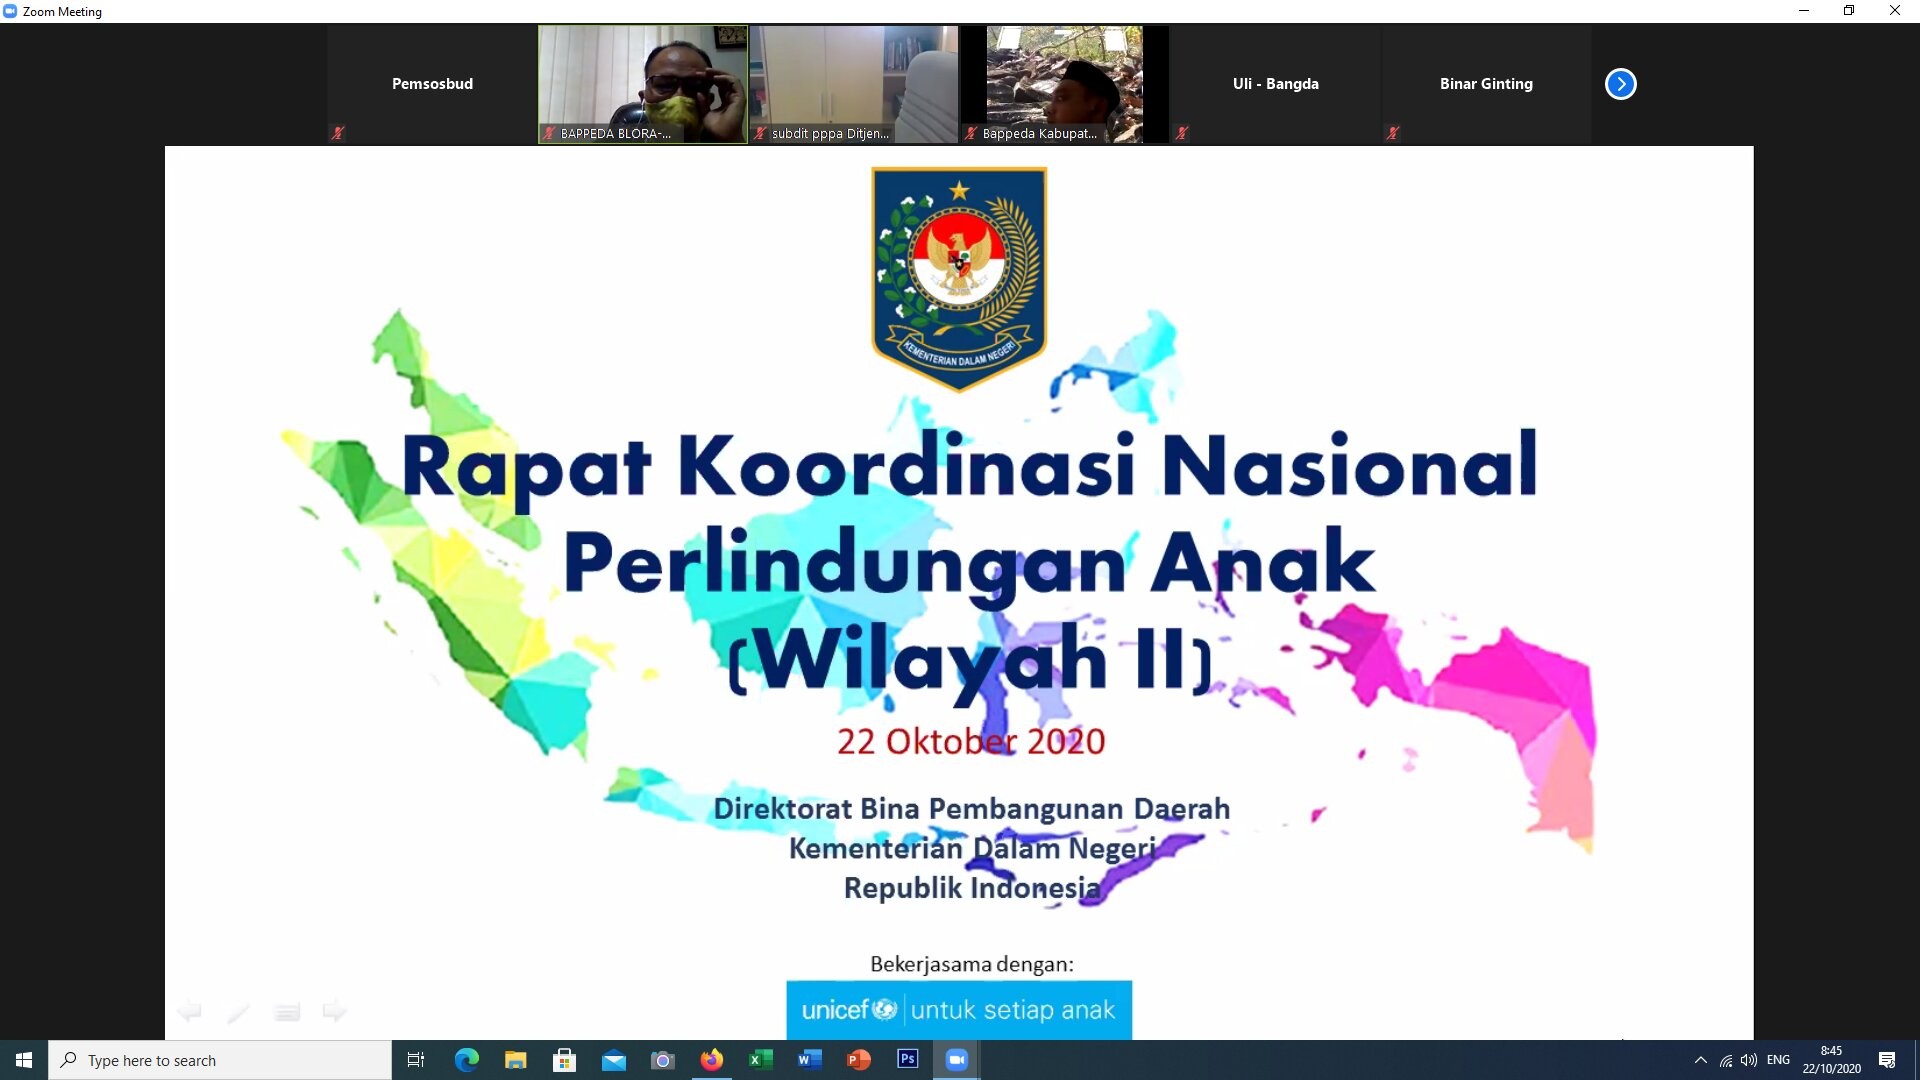Click muted microphone icon on BAPPEDA BLORA tile
Screen dimensions: 1920x1080
click(x=549, y=133)
